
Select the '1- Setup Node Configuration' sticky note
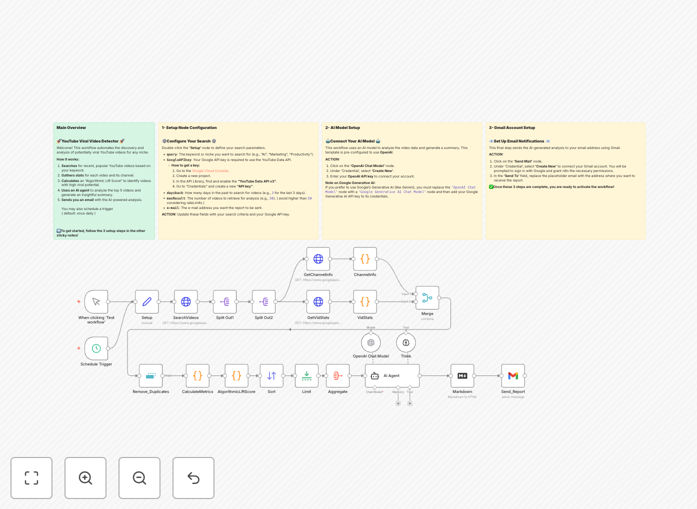tap(239, 181)
